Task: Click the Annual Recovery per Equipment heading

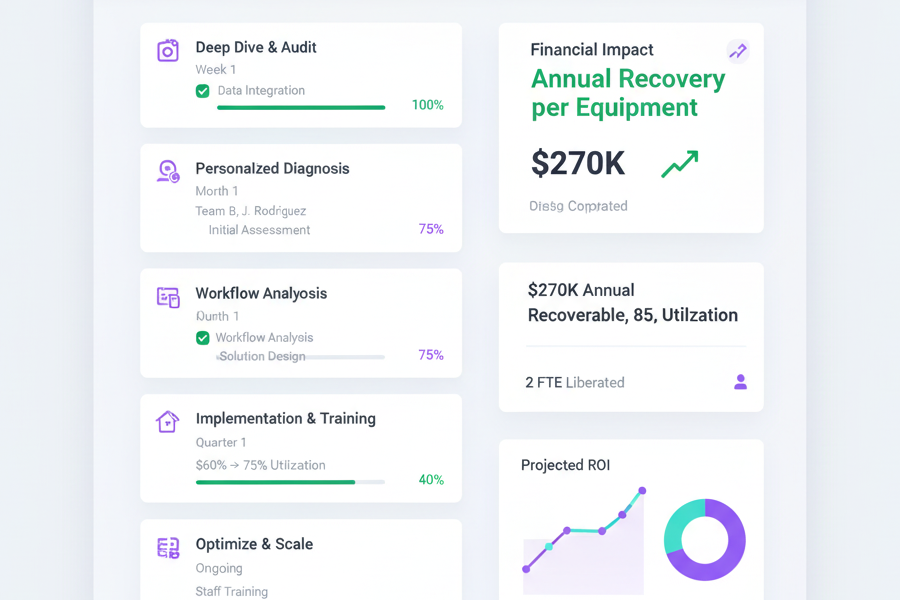Action: tap(628, 93)
